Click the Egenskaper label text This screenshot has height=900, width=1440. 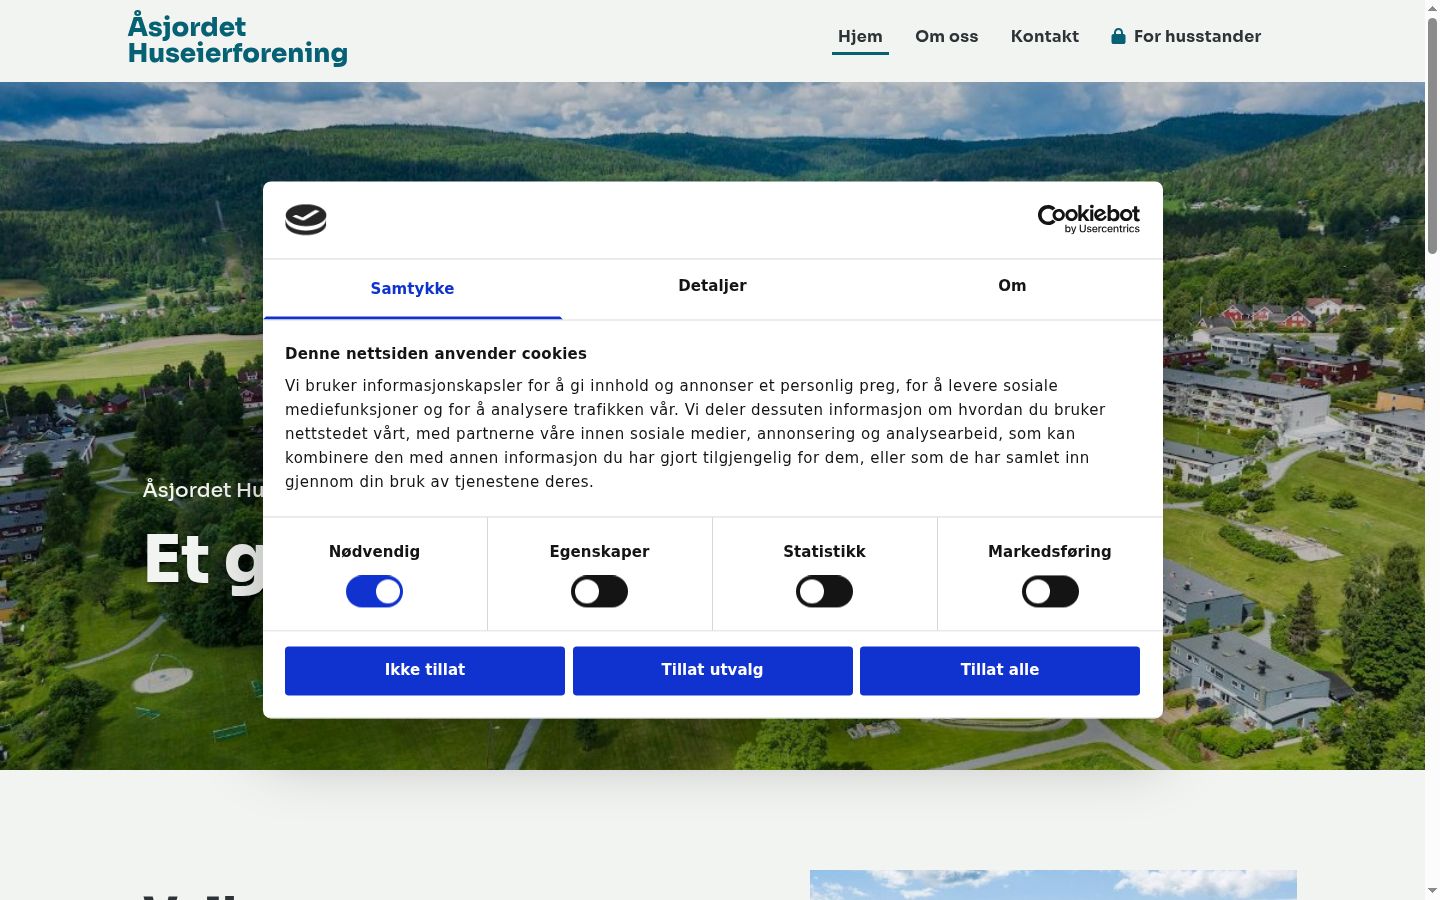[x=599, y=551]
